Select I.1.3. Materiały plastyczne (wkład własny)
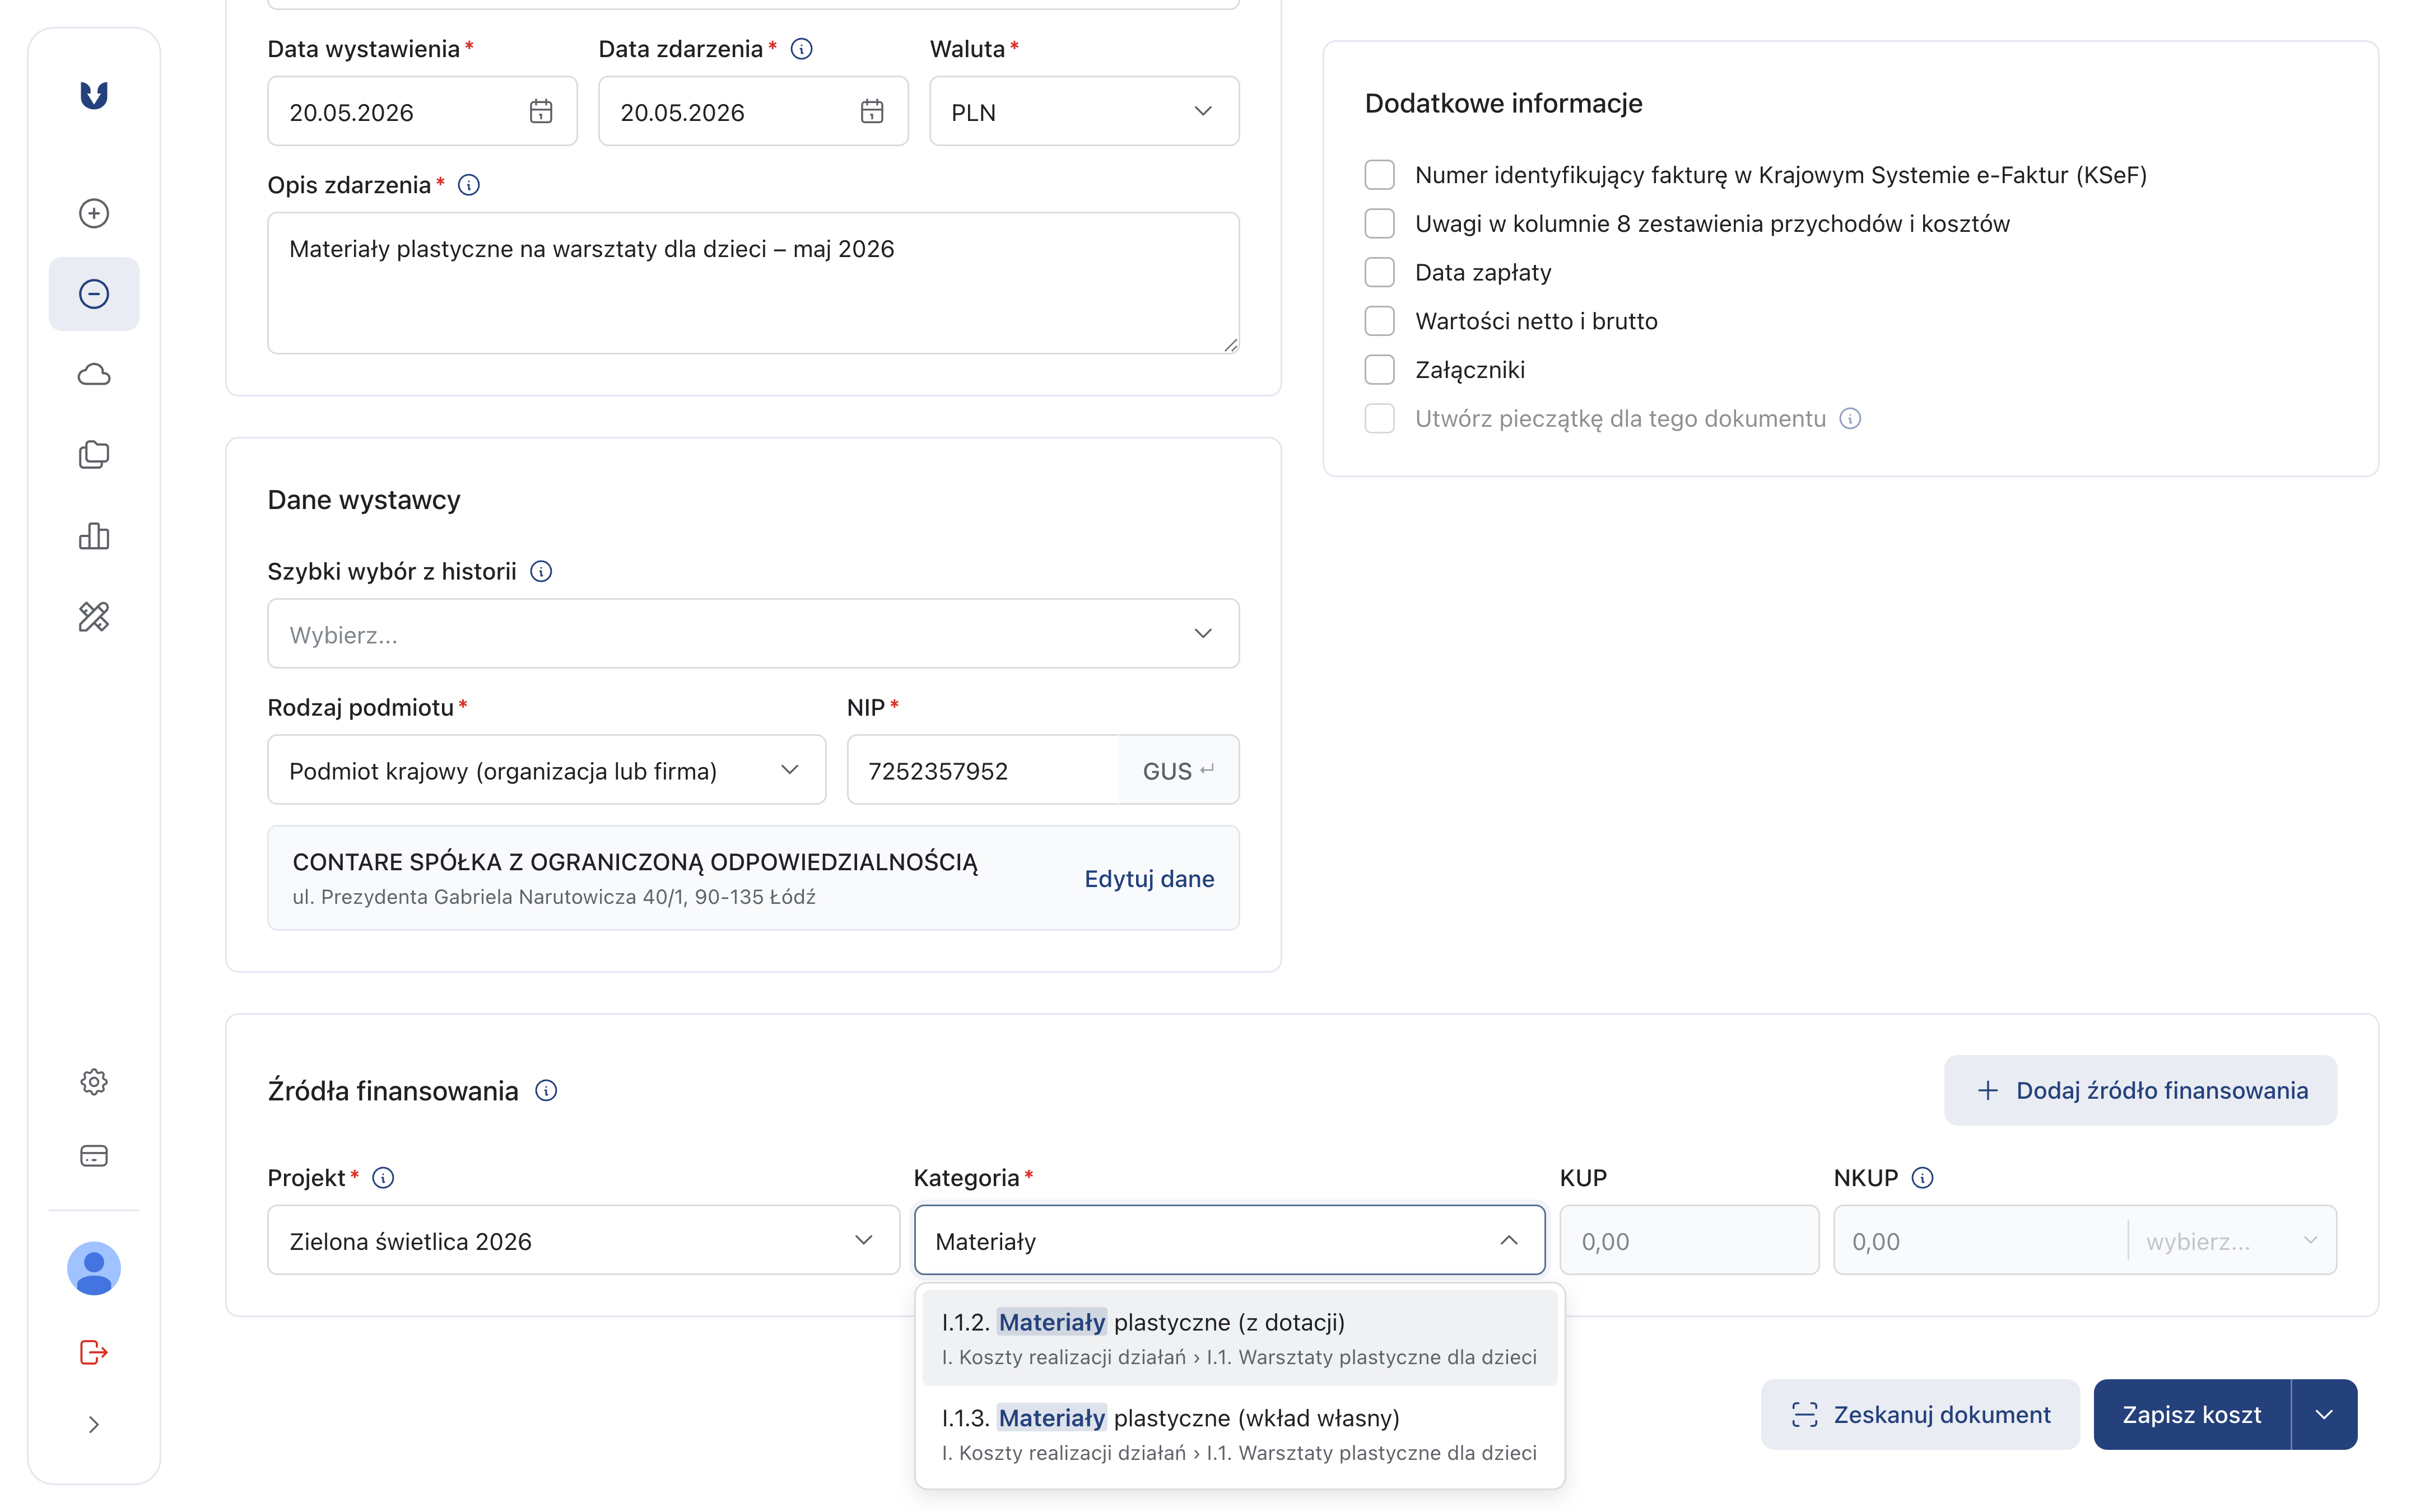2420x1512 pixels. (x=1240, y=1434)
